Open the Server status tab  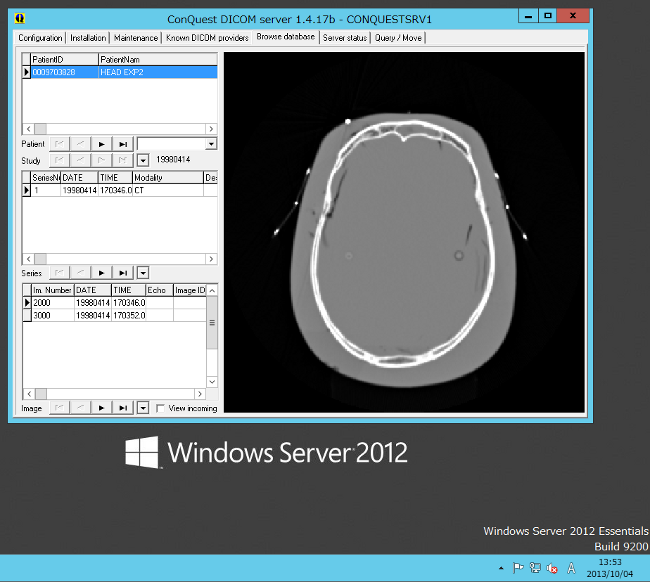tap(345, 38)
